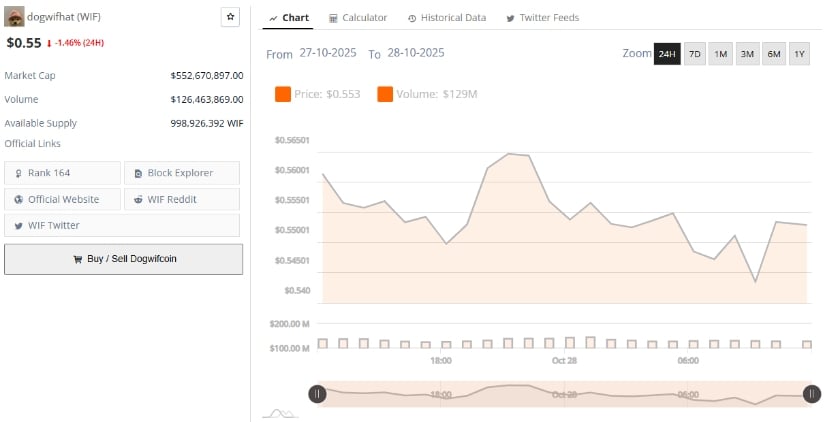Click the right range navigator handle
This screenshot has height=422, width=825.
[x=812, y=394]
